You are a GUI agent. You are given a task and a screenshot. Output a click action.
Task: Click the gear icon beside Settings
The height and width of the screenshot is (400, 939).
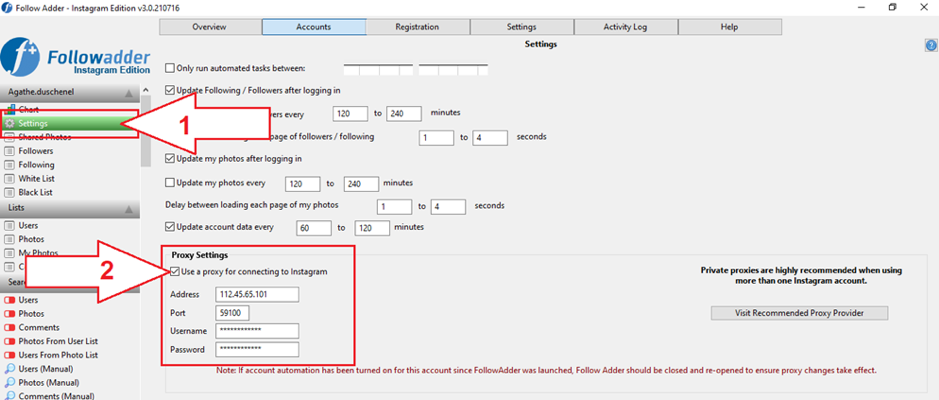point(10,123)
